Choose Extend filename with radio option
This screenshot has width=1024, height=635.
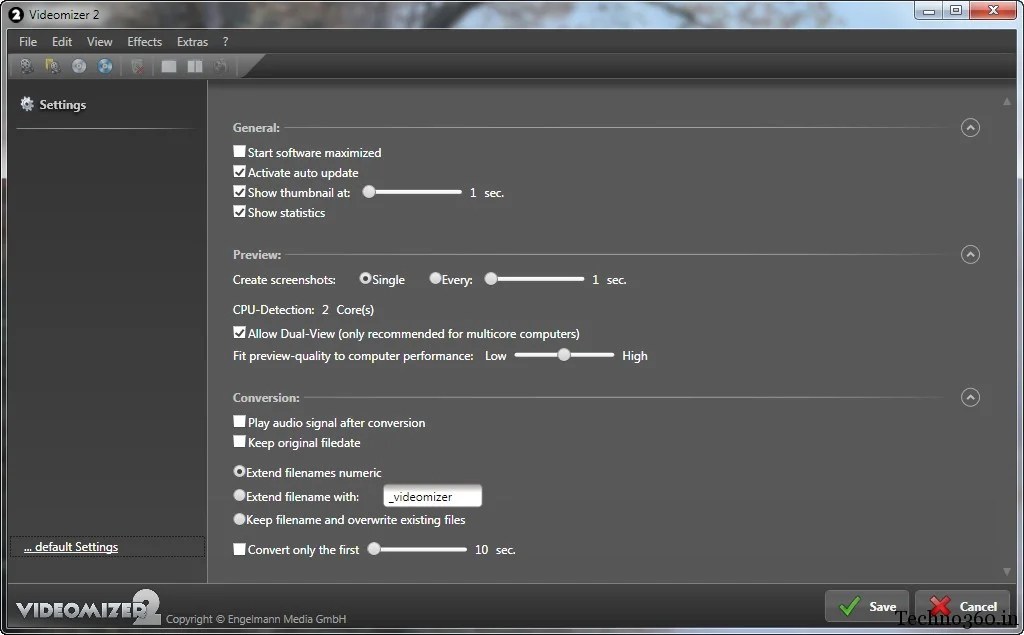pyautogui.click(x=239, y=495)
